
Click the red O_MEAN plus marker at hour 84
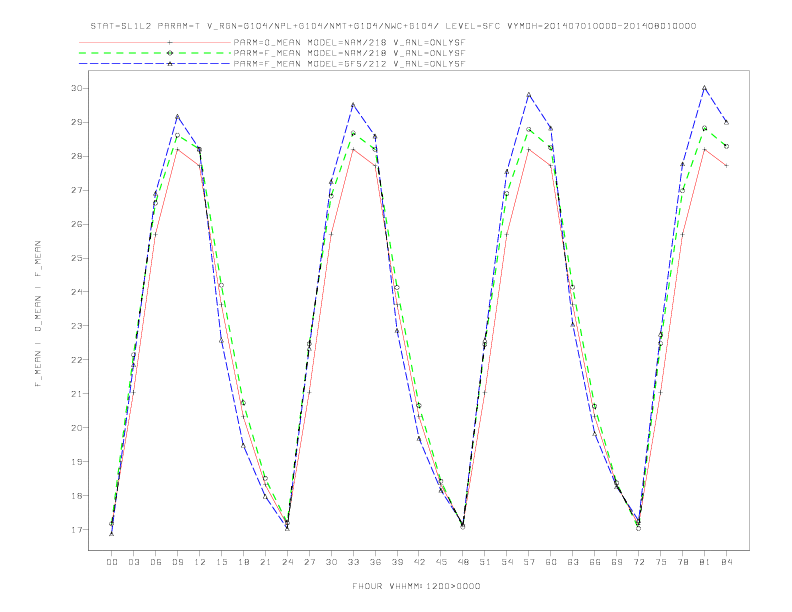tap(726, 166)
